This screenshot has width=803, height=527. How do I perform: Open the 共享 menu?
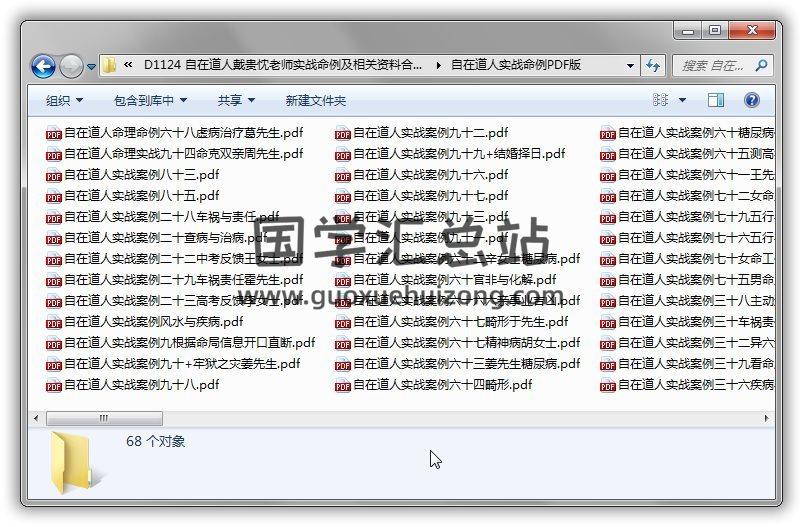click(x=236, y=101)
